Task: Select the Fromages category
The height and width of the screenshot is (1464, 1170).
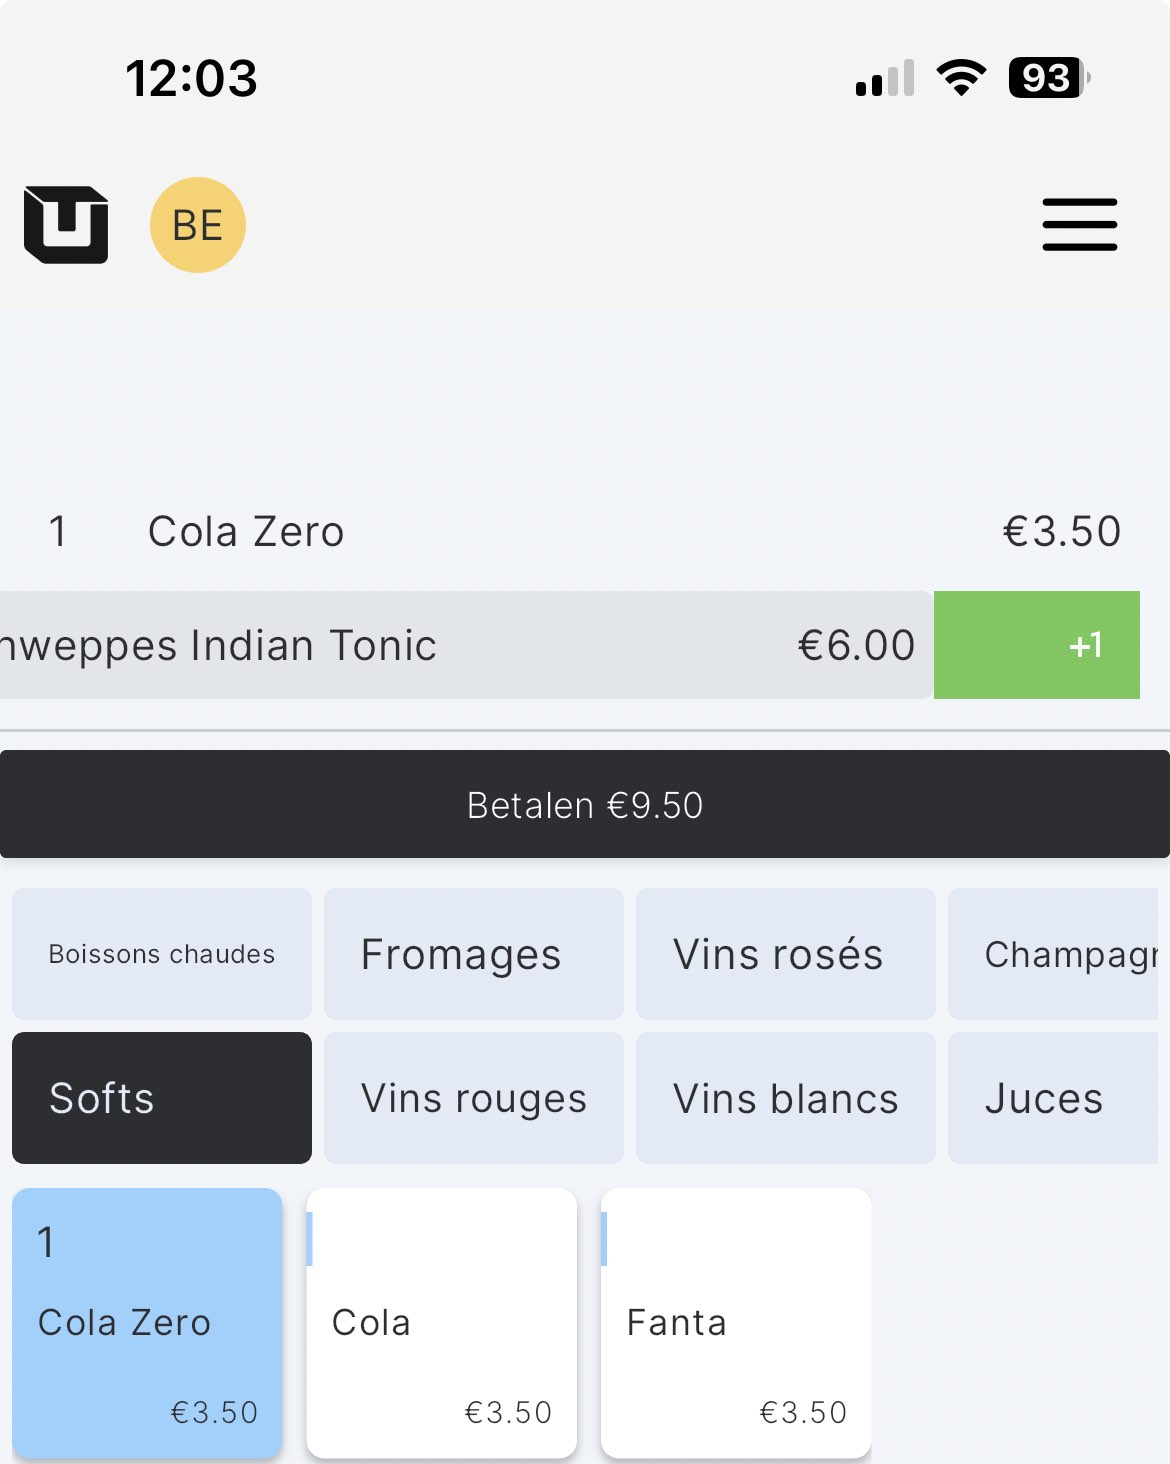Action: coord(474,954)
